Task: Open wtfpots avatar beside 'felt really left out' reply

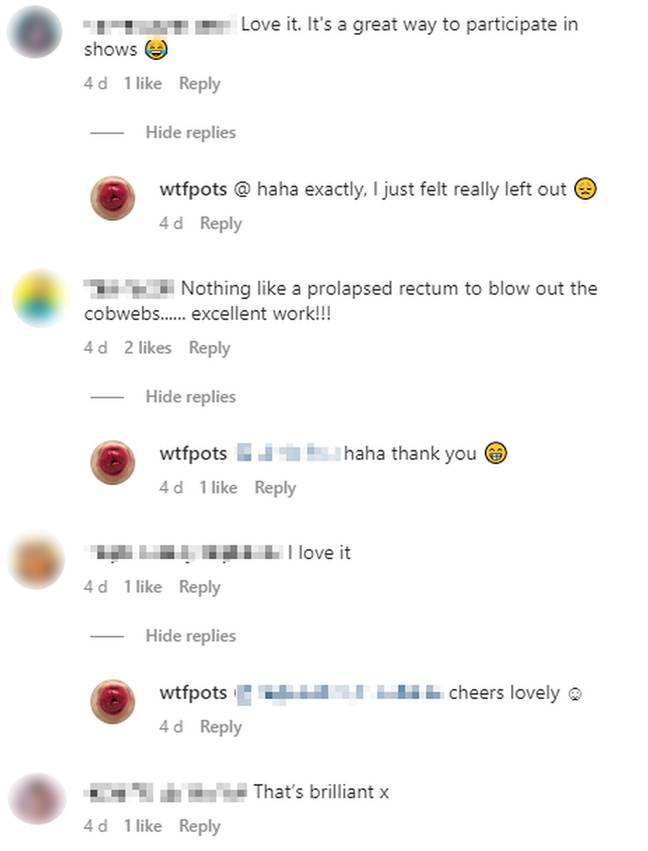Action: (x=112, y=198)
